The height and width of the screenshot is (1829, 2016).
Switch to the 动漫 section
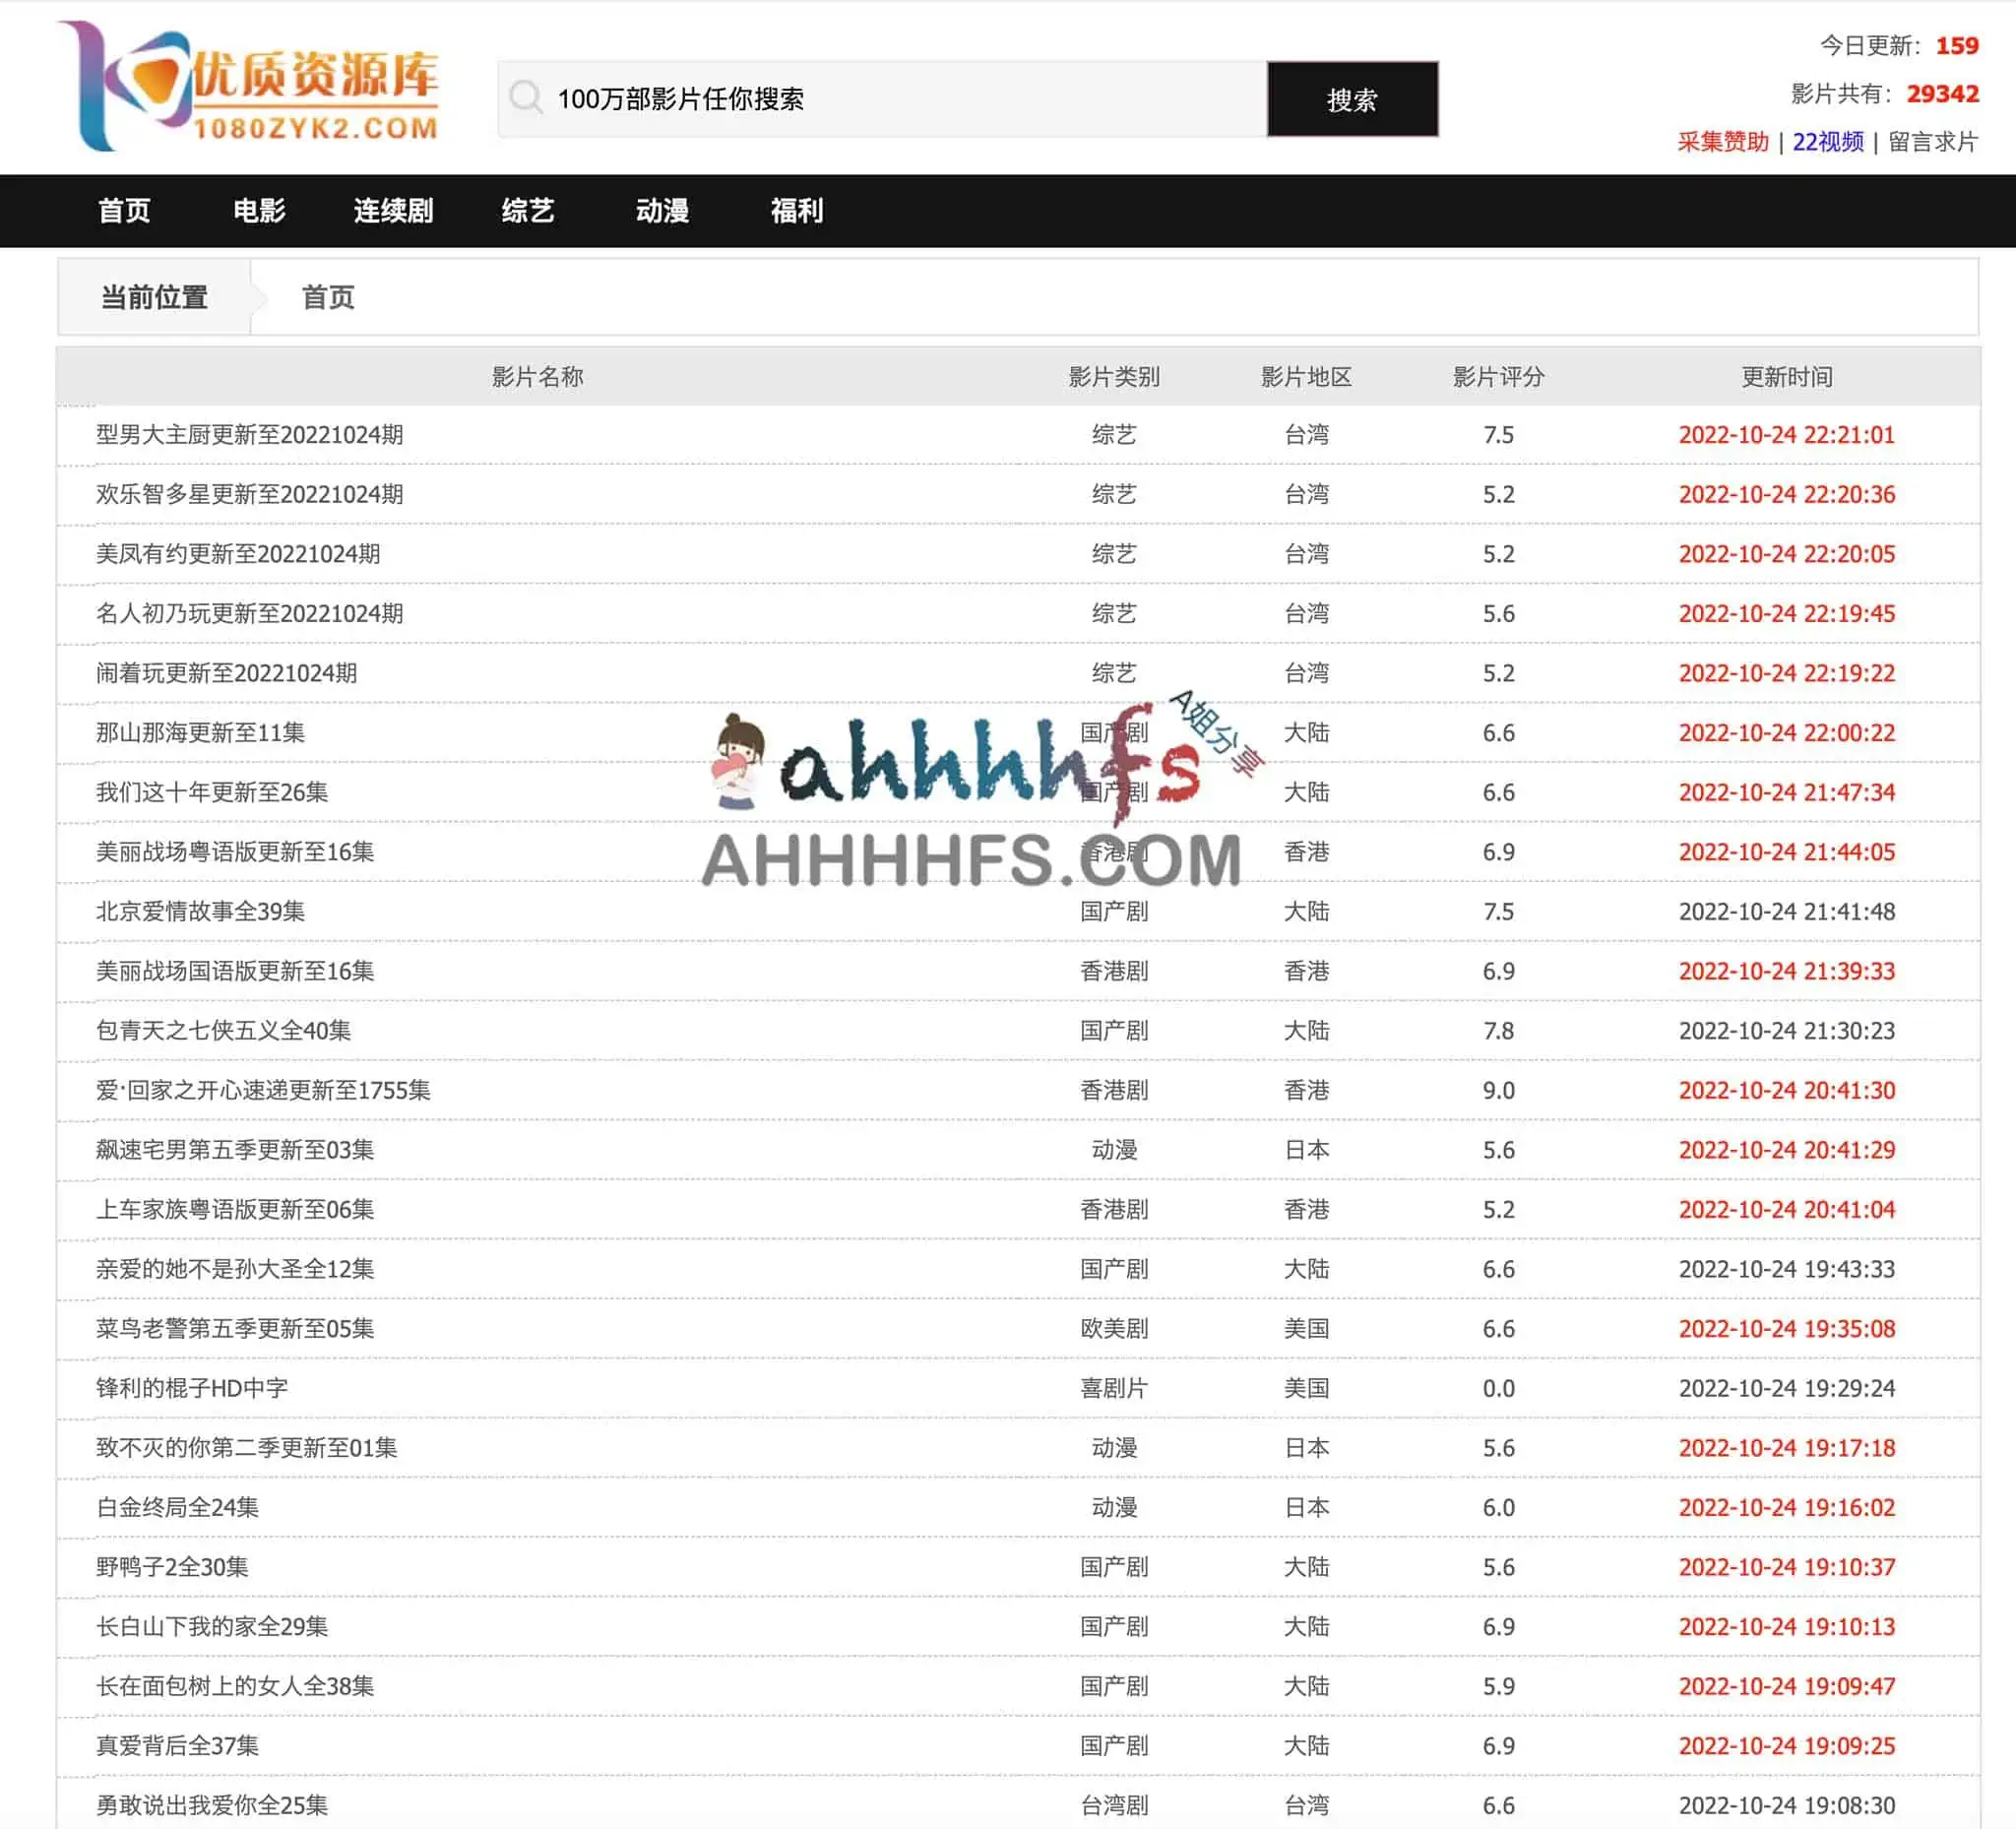coord(662,211)
